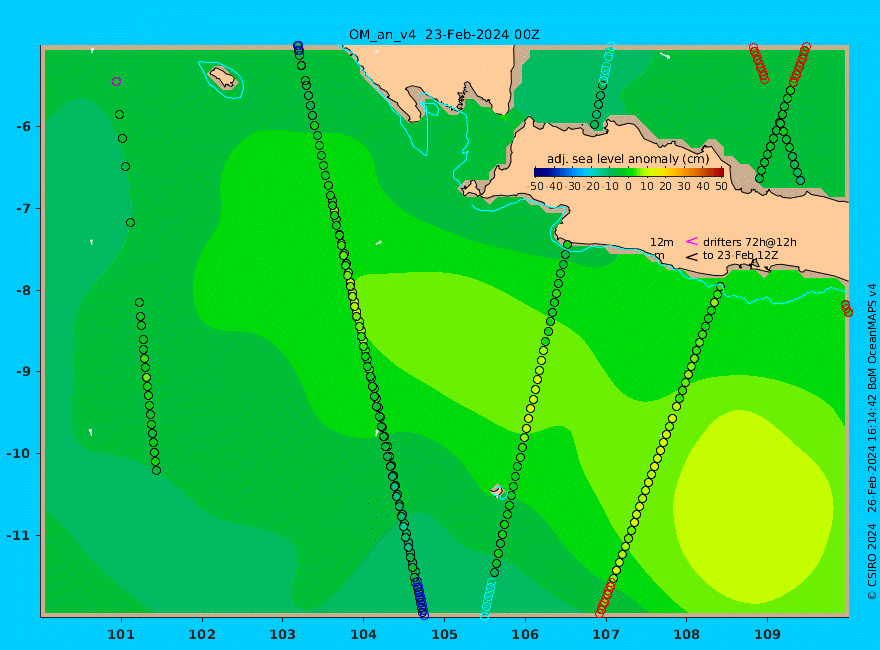Screen dimensions: 880x650
Task: Click the map title 'OM_an_v4 23-Feb-2024 00Z'
Action: click(x=444, y=35)
